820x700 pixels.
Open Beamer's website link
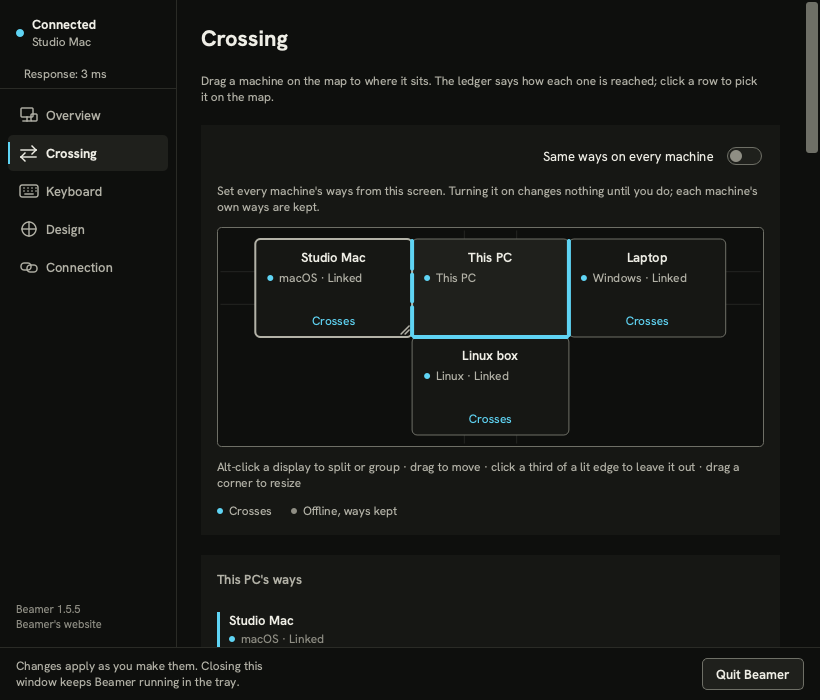pos(59,624)
